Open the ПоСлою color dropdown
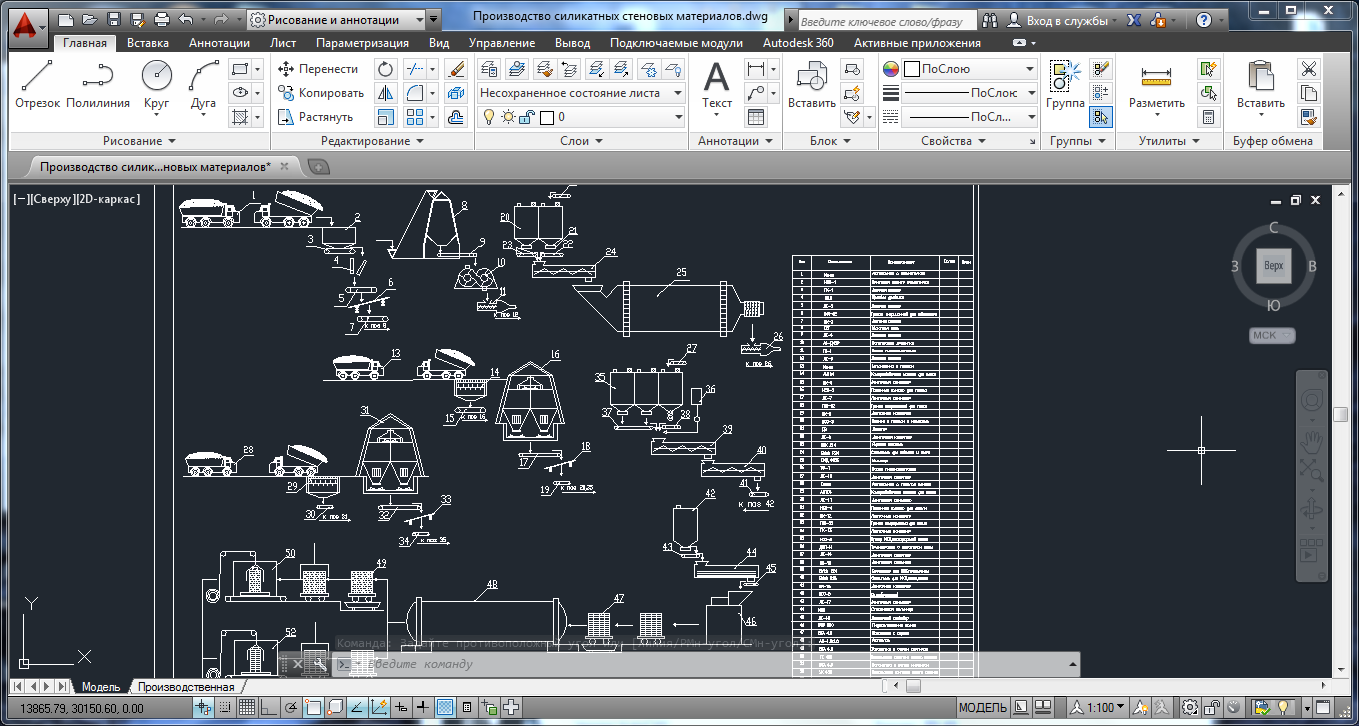Screen dimensions: 1359x726 coord(969,69)
